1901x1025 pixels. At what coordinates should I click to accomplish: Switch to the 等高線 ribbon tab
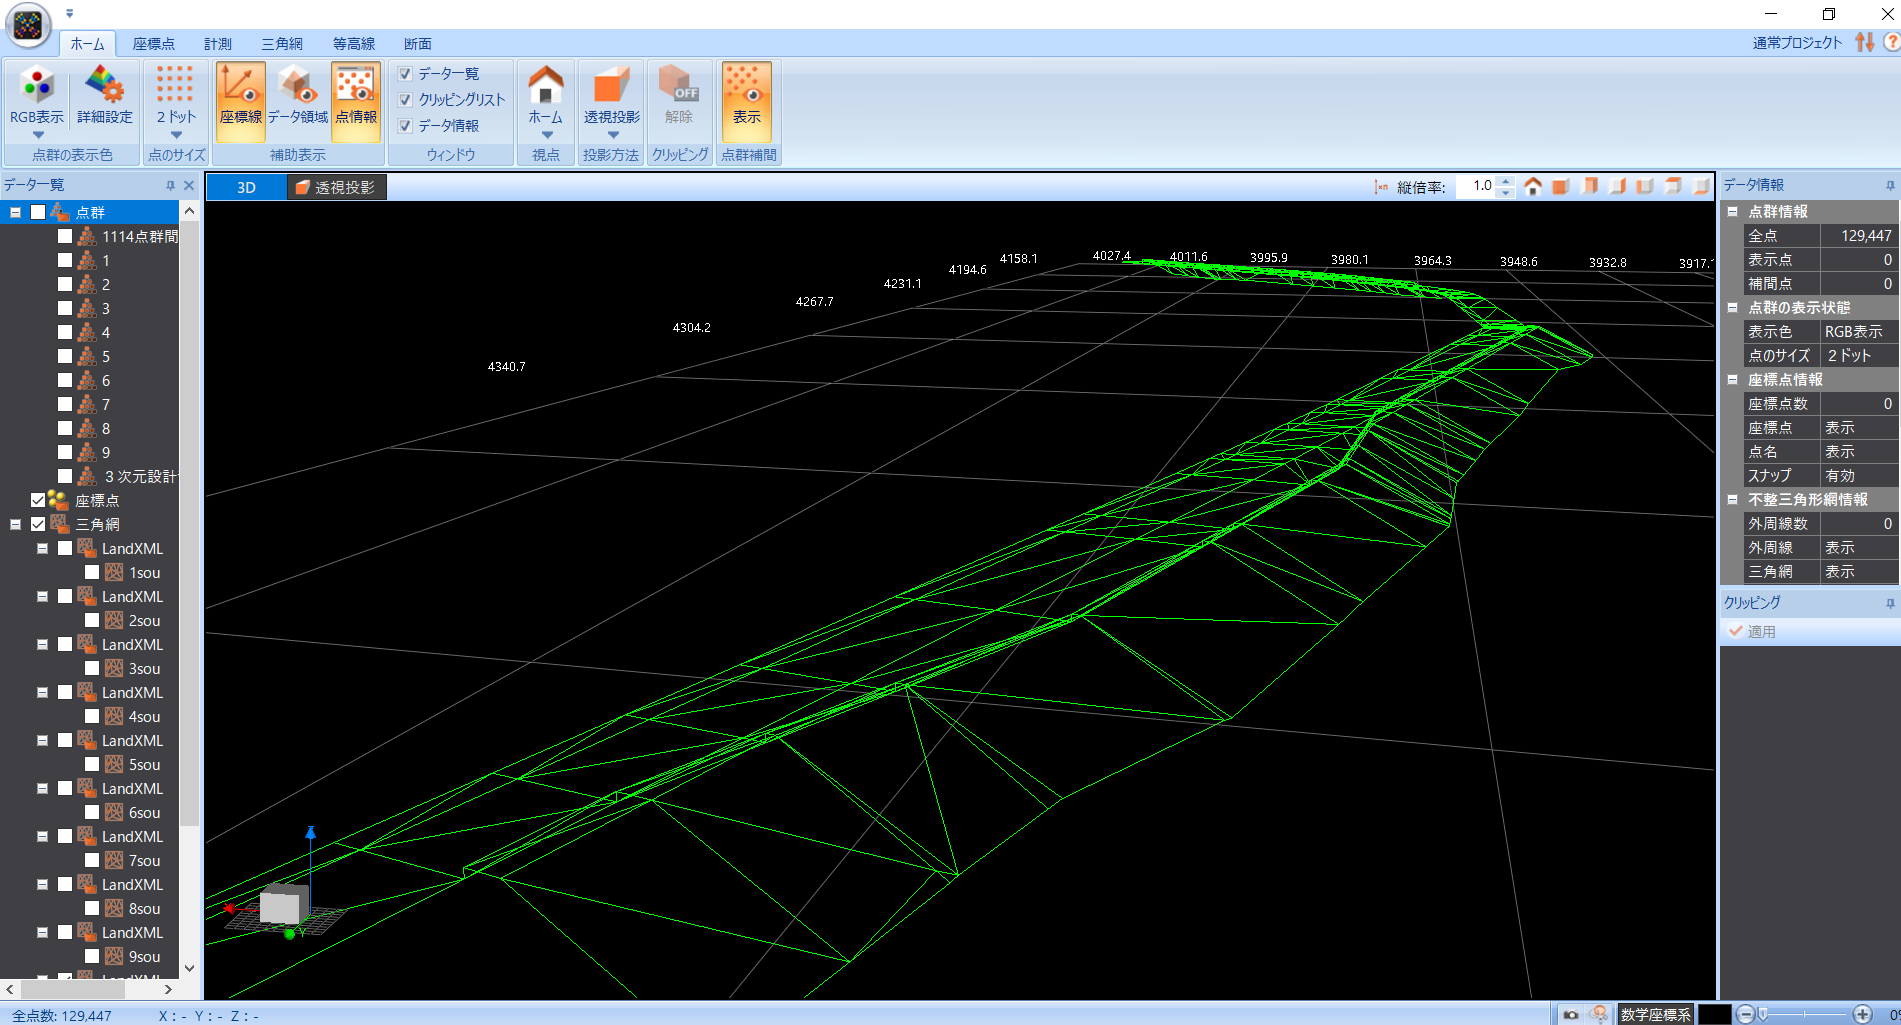pos(354,44)
